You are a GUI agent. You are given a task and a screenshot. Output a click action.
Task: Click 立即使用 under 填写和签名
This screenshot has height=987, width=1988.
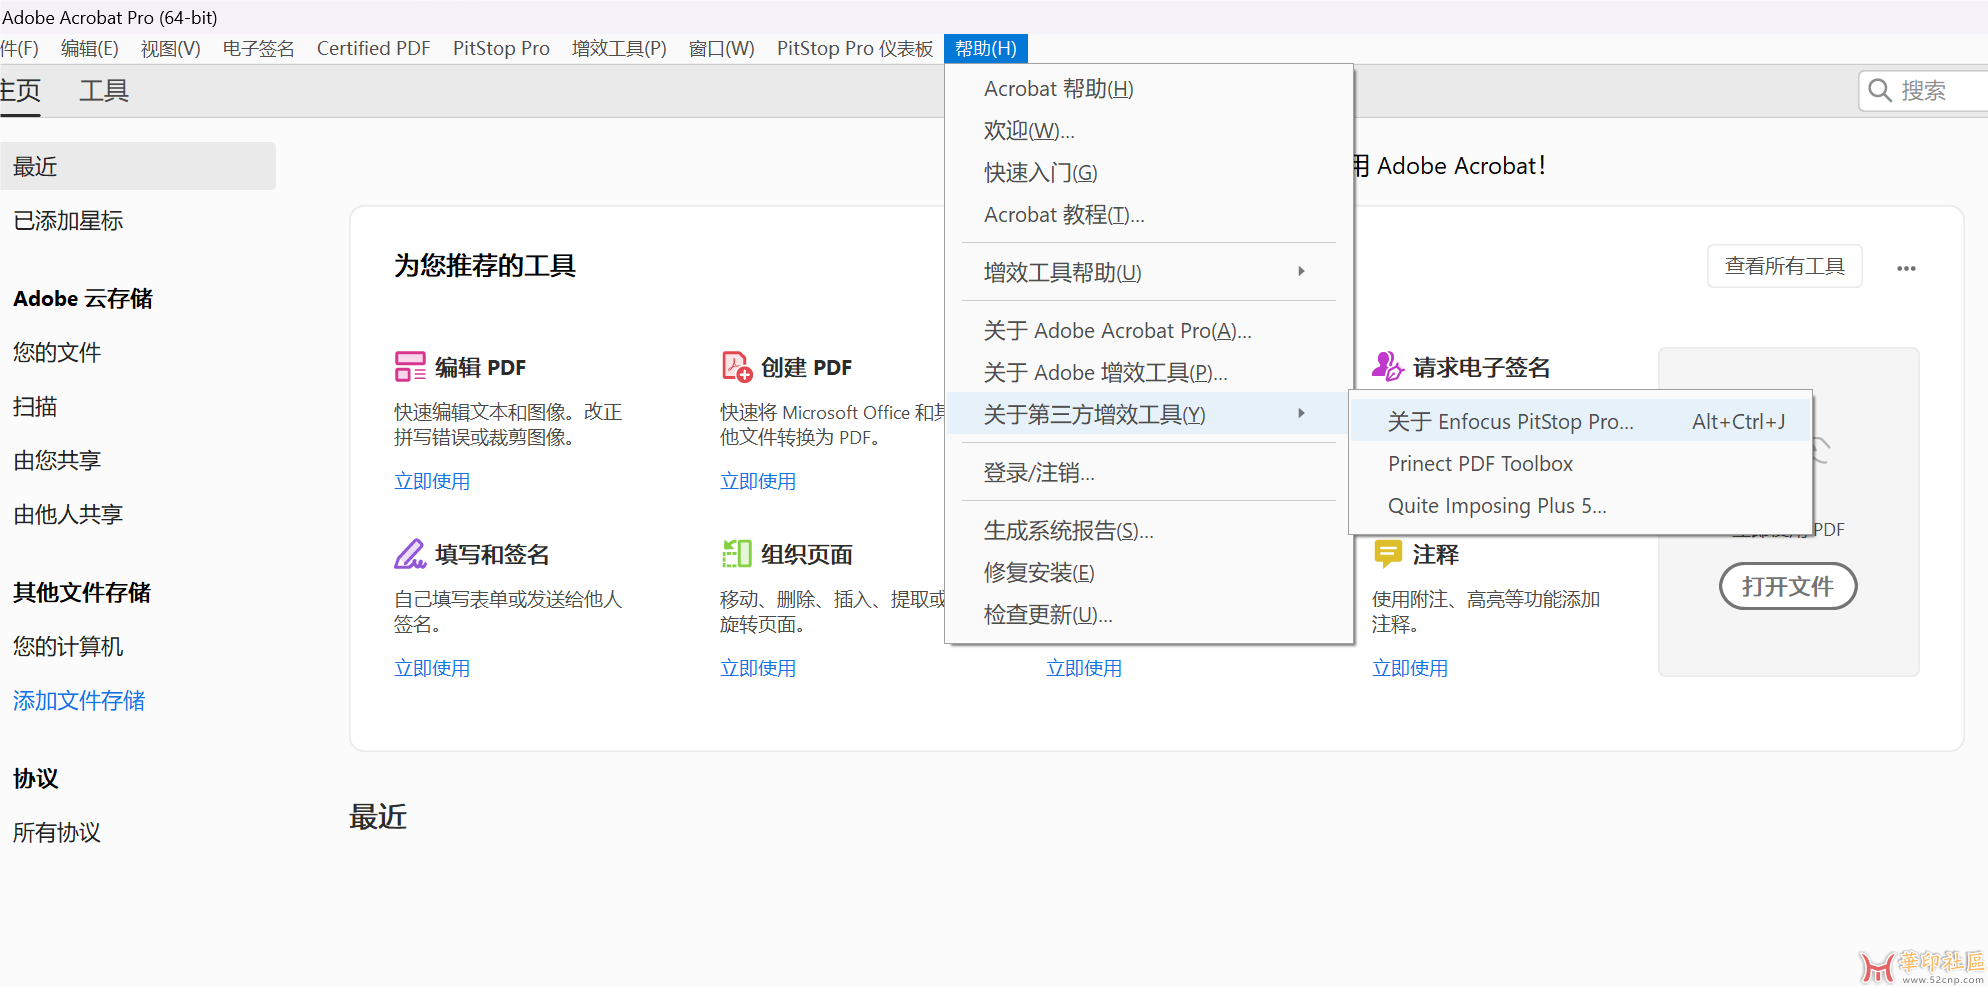pos(432,668)
